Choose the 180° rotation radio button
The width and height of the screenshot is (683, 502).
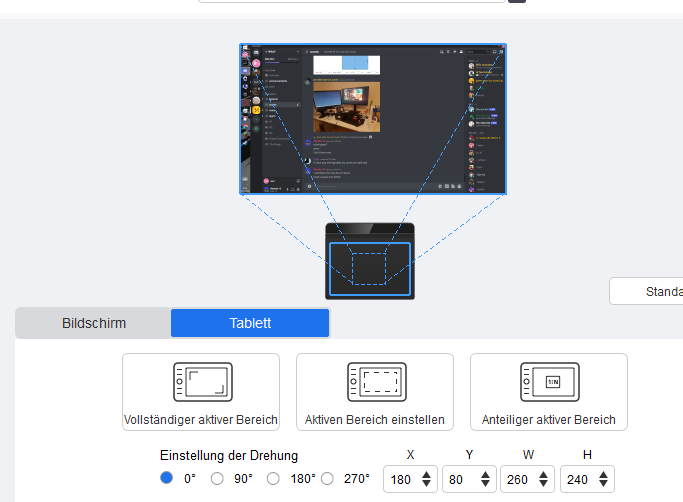(x=273, y=479)
